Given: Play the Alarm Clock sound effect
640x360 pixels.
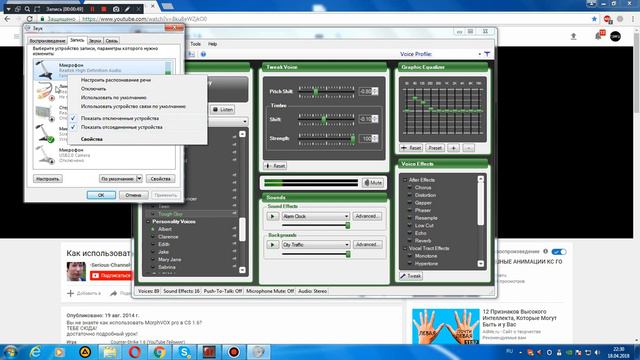Looking at the screenshot, I should pos(273,216).
